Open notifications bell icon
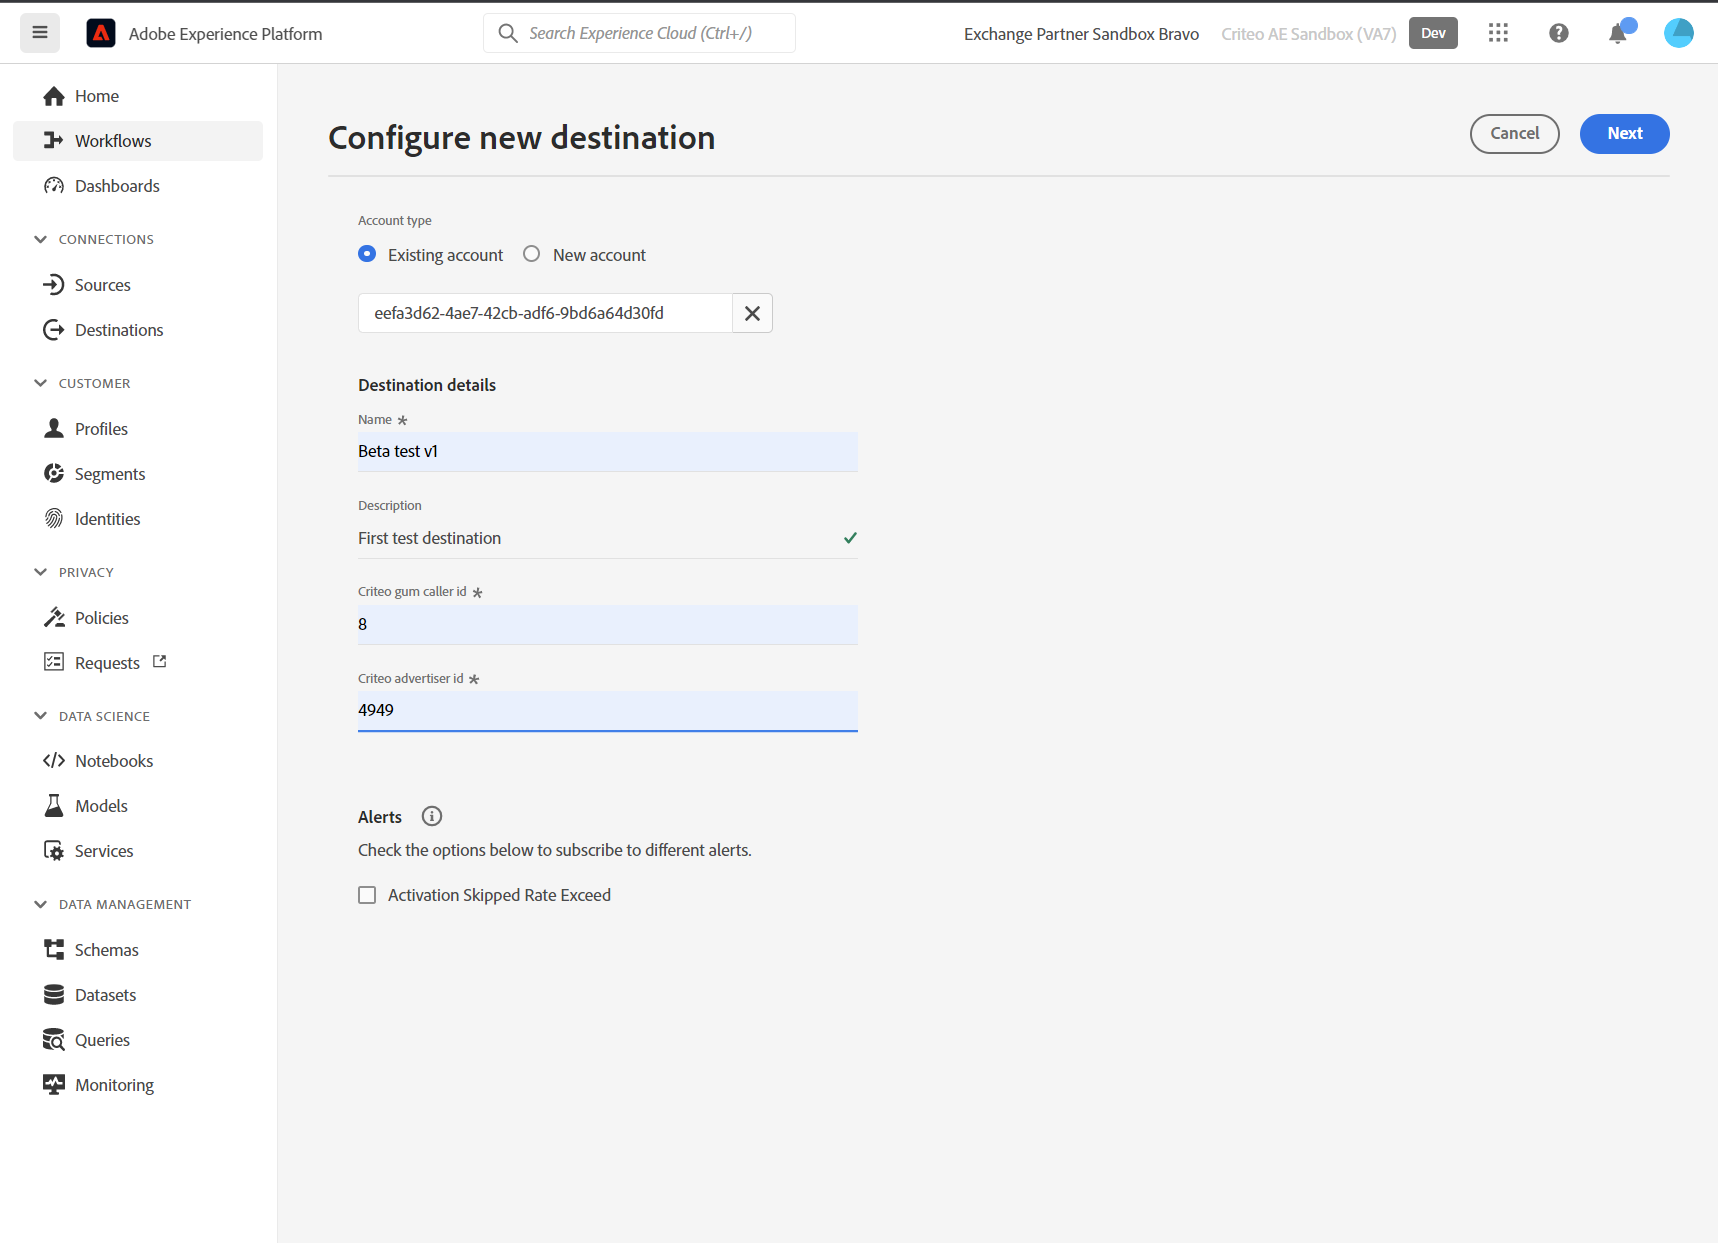 coord(1617,34)
